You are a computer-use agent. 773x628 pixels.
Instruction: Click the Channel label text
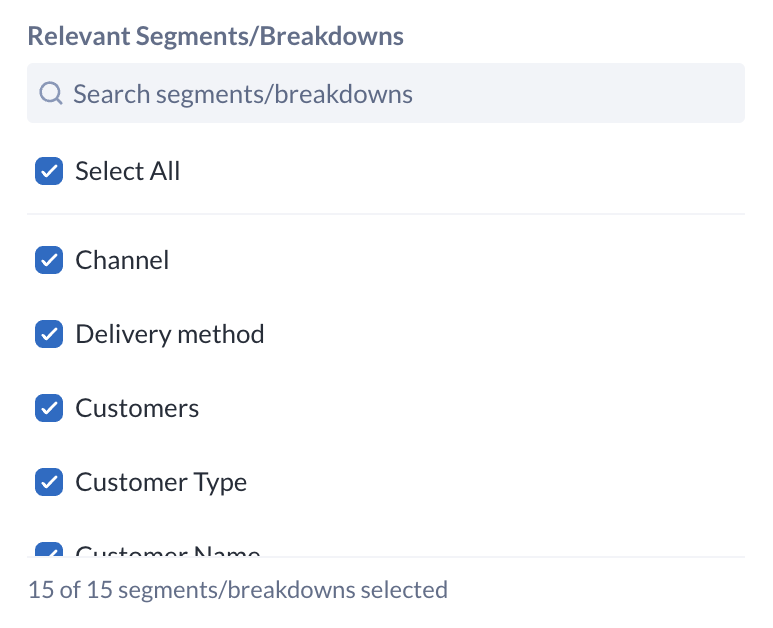point(122,260)
